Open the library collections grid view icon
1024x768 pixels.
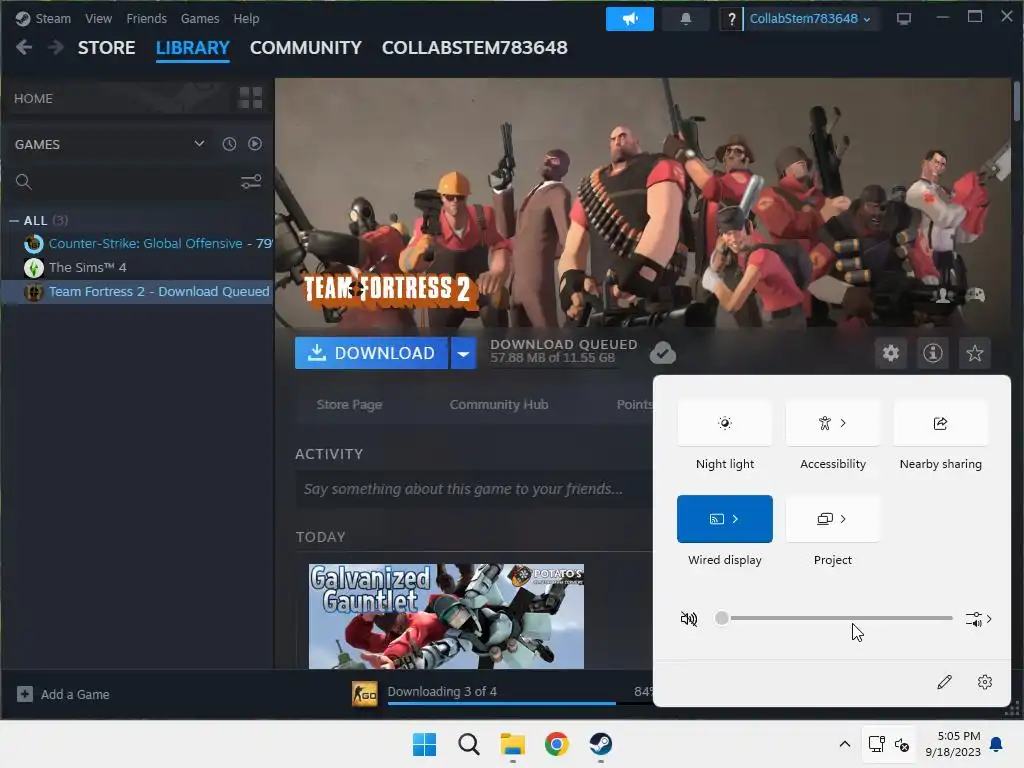pos(251,98)
